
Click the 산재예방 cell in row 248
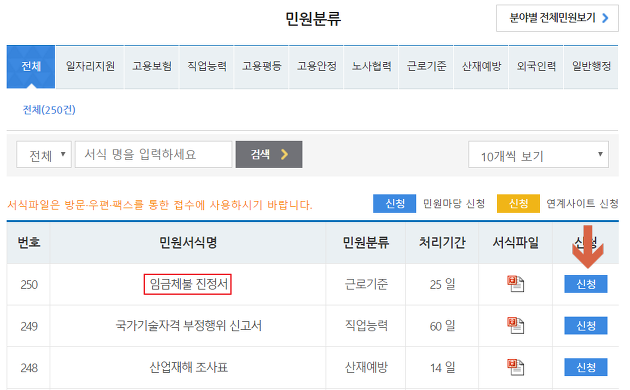366,367
